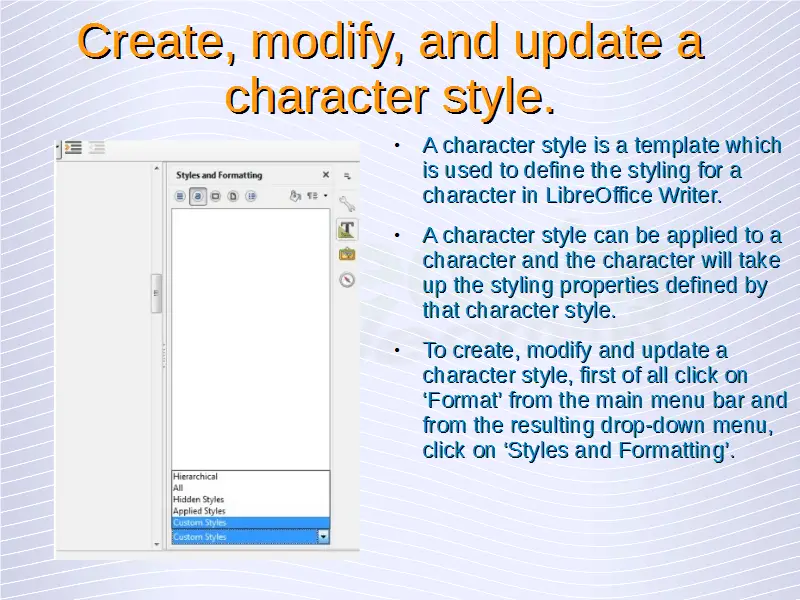The height and width of the screenshot is (600, 800).
Task: Pick 'Hidden Styles' filter option
Action: [198, 499]
